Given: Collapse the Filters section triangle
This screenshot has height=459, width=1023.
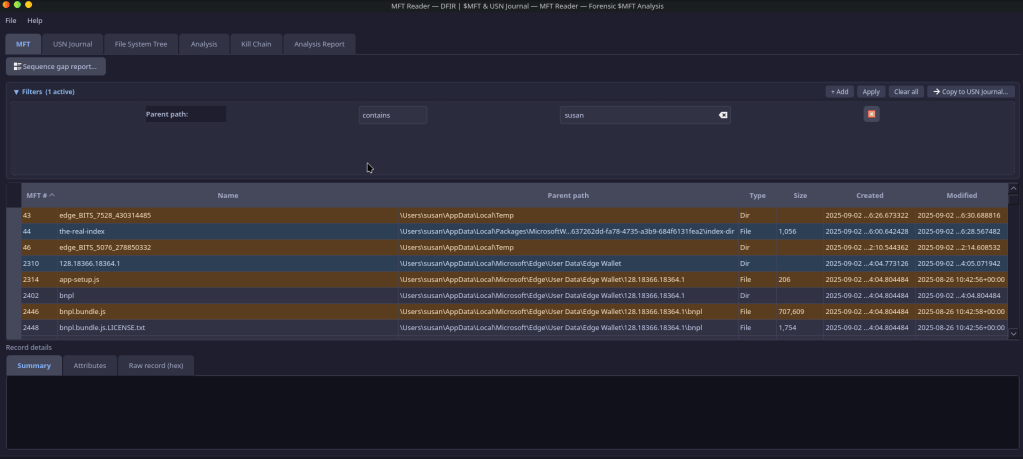Looking at the screenshot, I should (16, 92).
